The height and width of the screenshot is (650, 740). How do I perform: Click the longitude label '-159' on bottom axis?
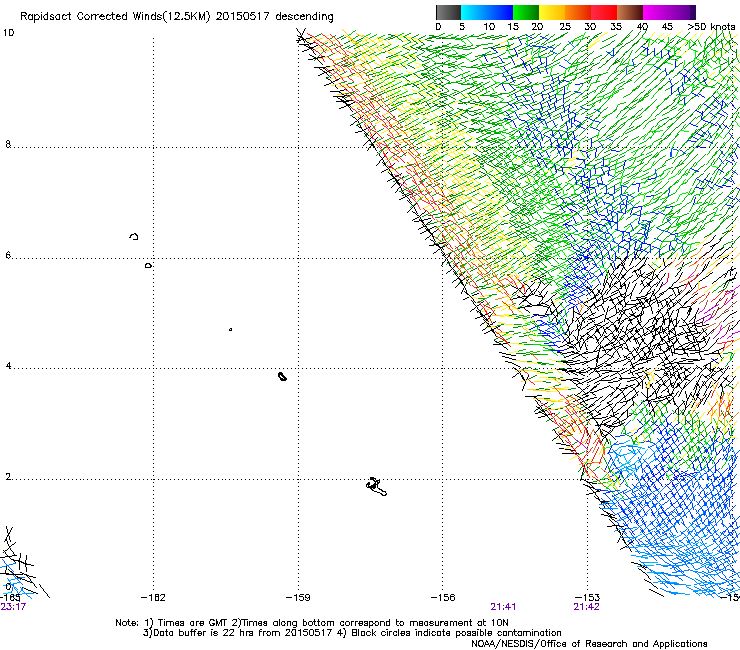[x=298, y=598]
